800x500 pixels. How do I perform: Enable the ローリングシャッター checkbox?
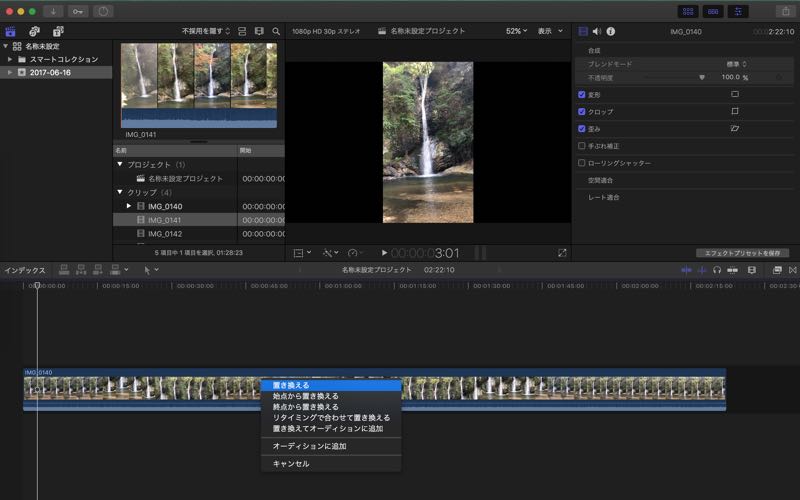coord(582,162)
